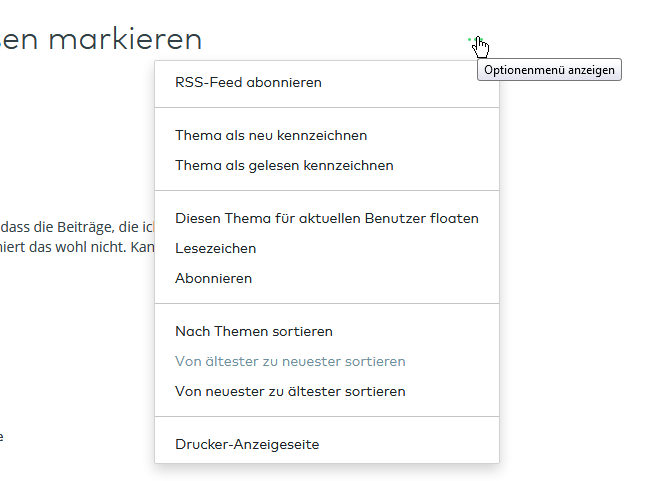Select Diesen Thema für aktuellen Benutzer floaten
The height and width of the screenshot is (481, 650).
pos(327,218)
